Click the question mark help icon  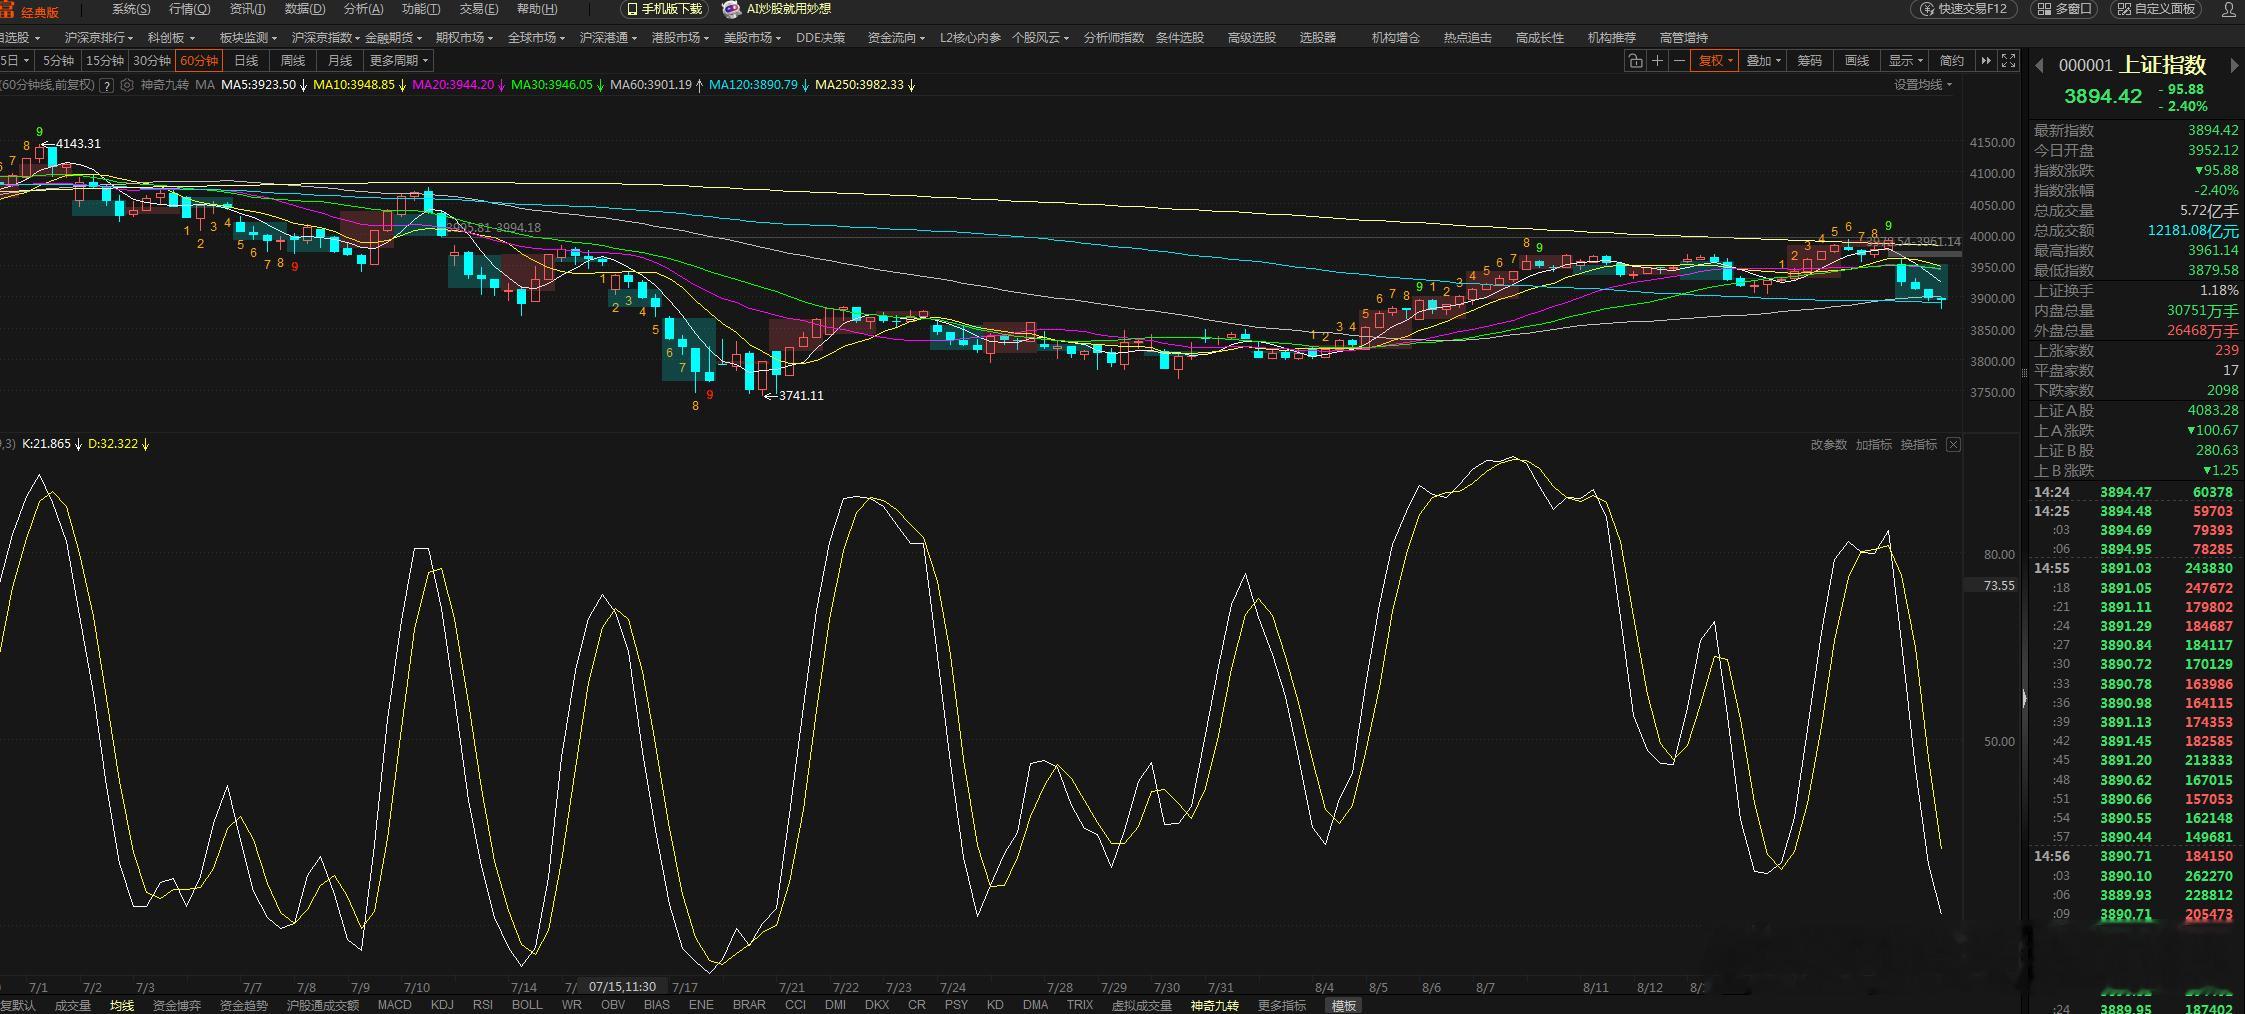tap(107, 85)
